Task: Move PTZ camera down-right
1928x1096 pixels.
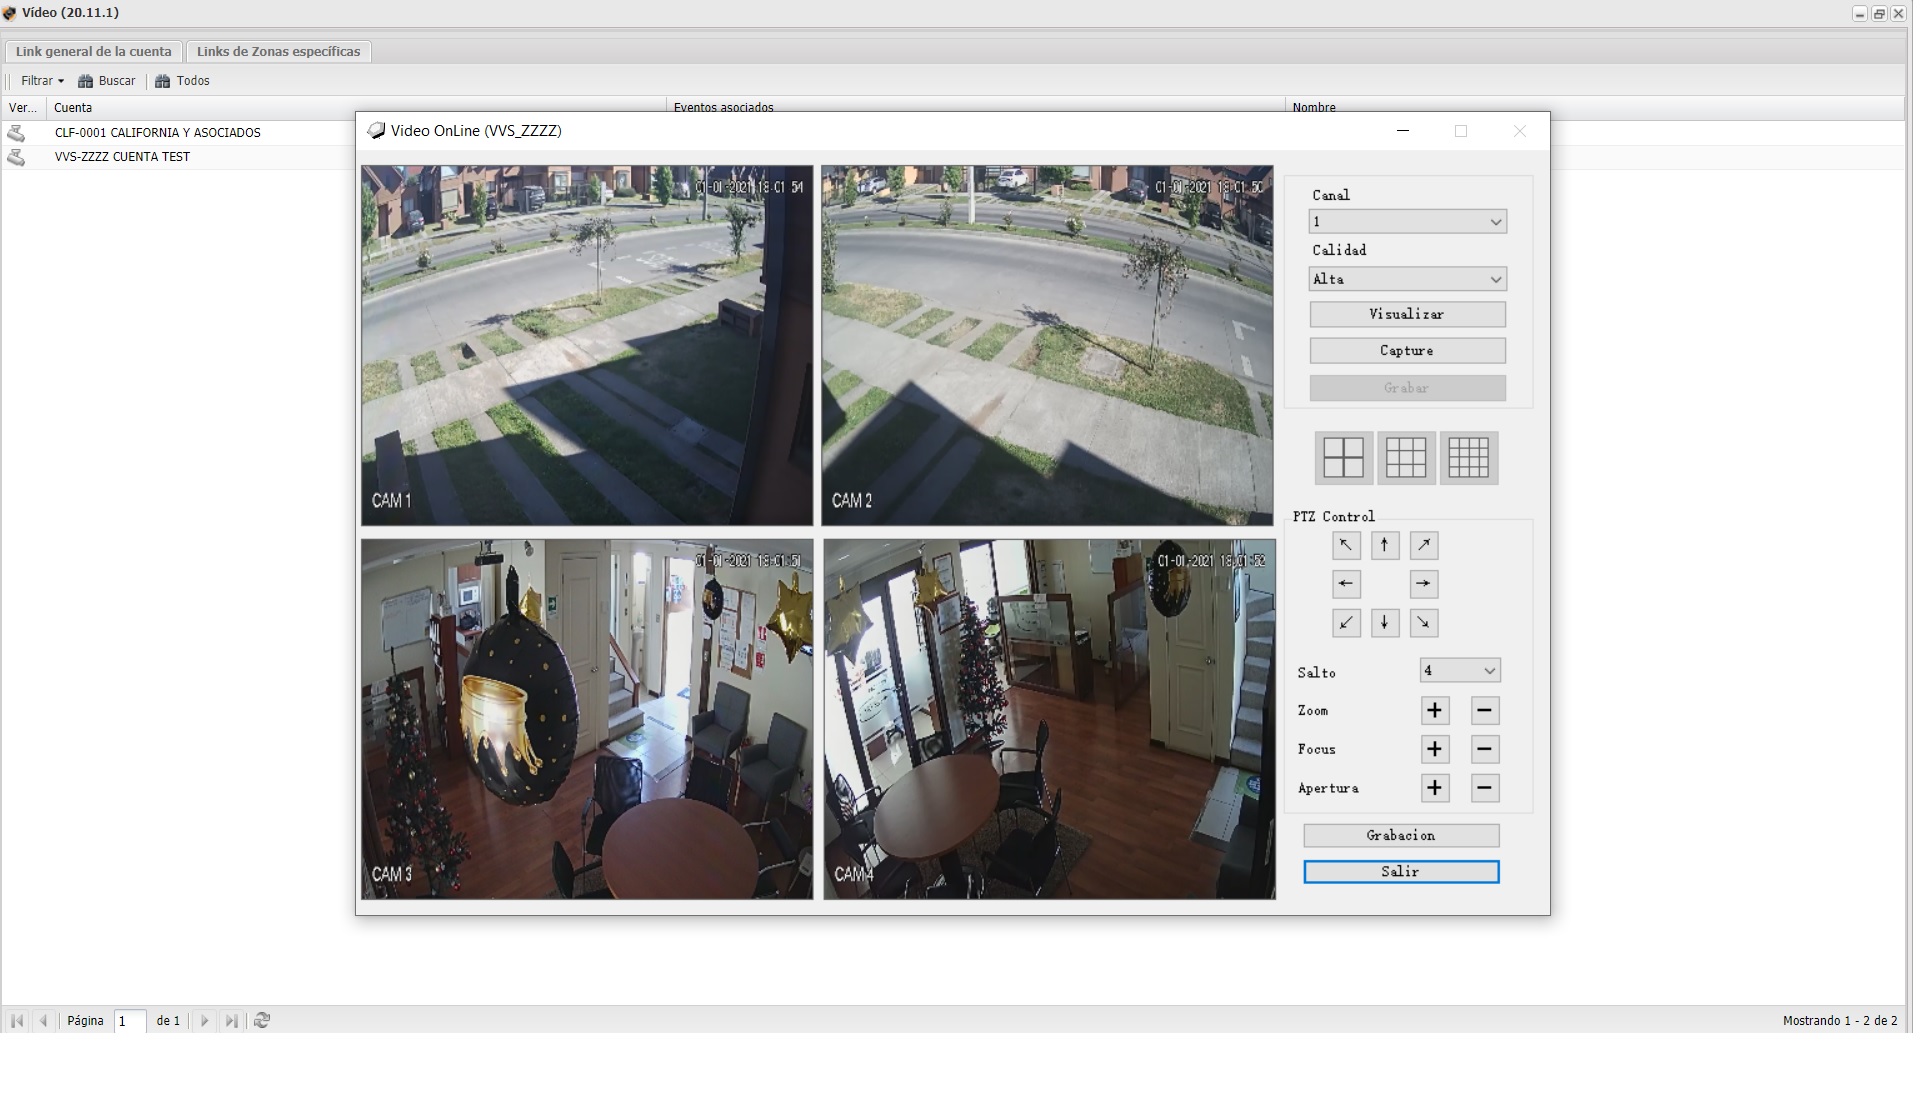Action: (x=1424, y=623)
